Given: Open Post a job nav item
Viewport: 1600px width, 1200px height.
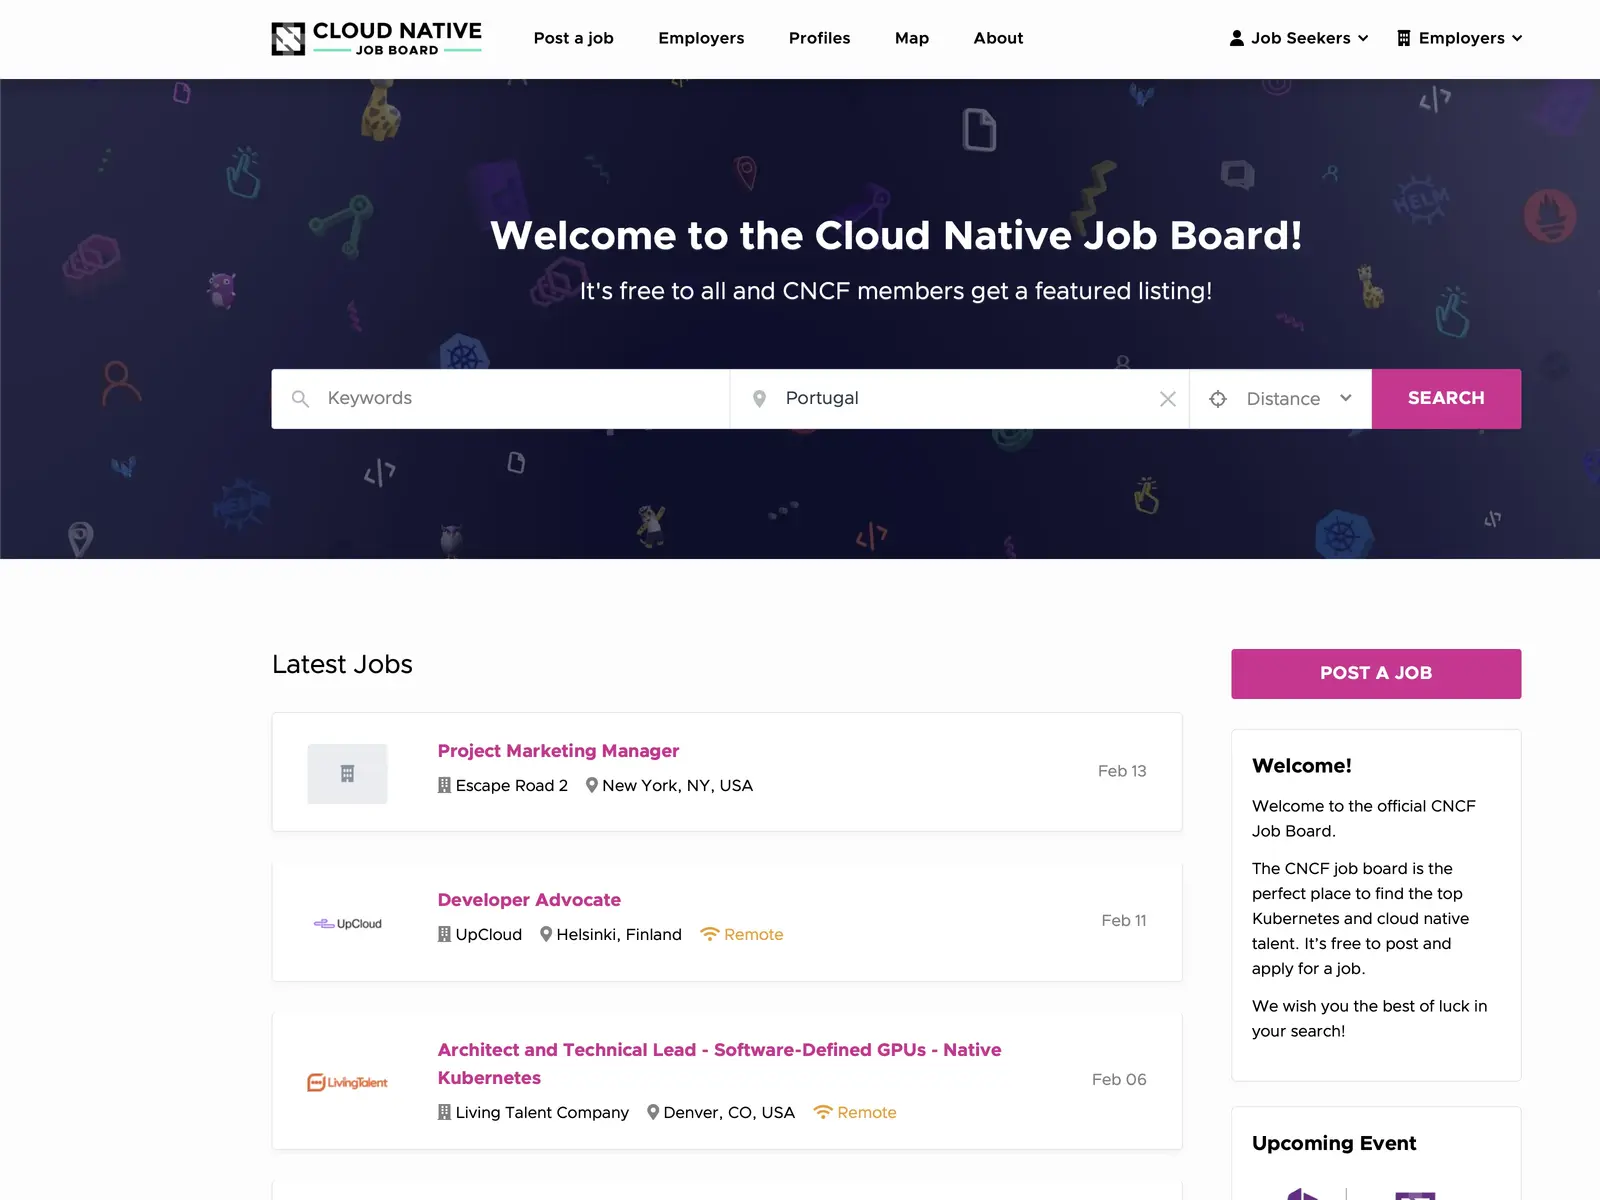Looking at the screenshot, I should (574, 38).
